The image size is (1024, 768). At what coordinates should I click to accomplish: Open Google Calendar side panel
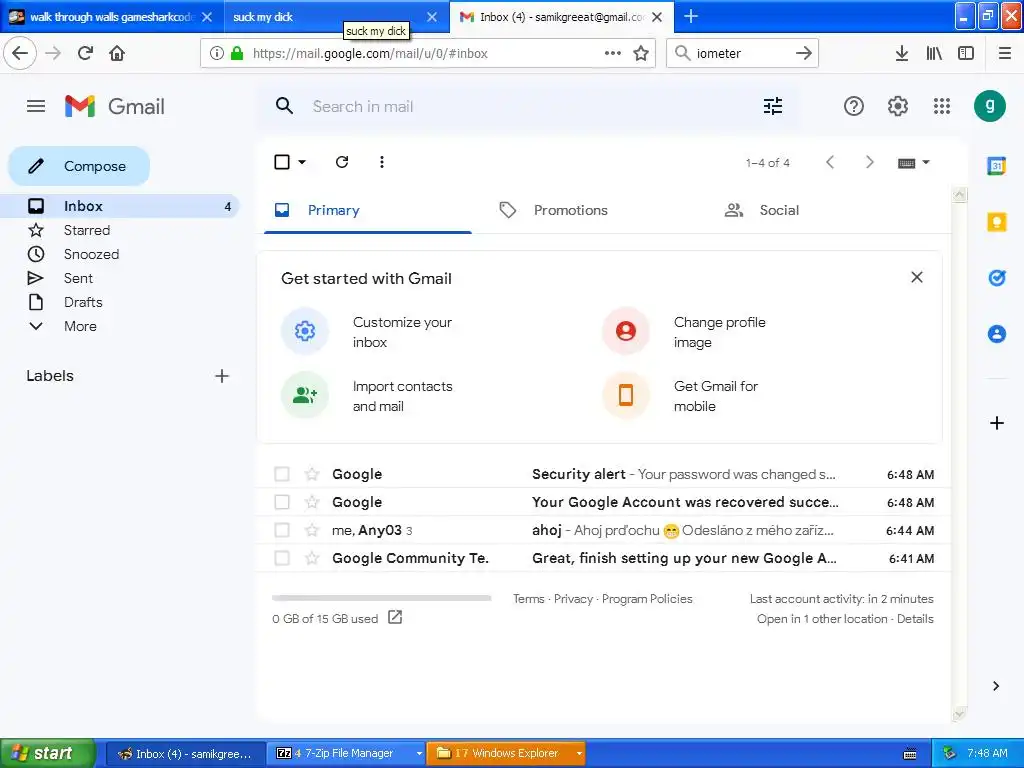tap(997, 166)
